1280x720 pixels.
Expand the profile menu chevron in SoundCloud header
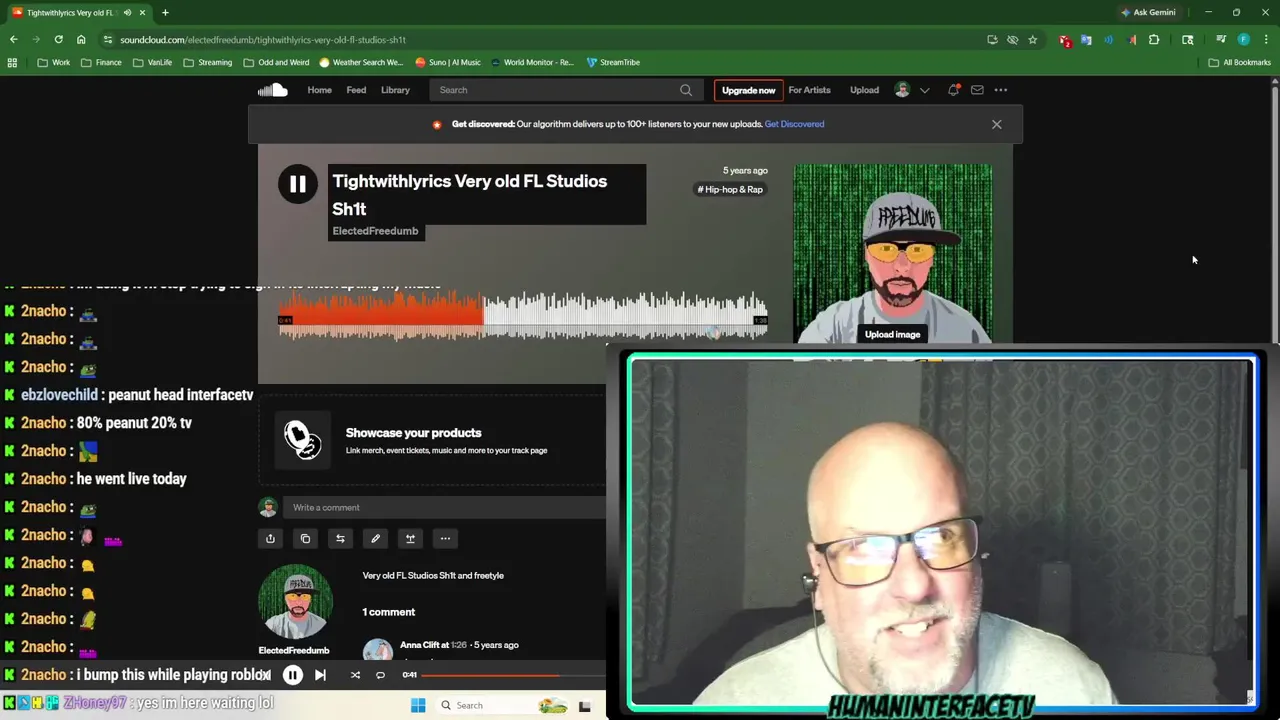point(924,90)
